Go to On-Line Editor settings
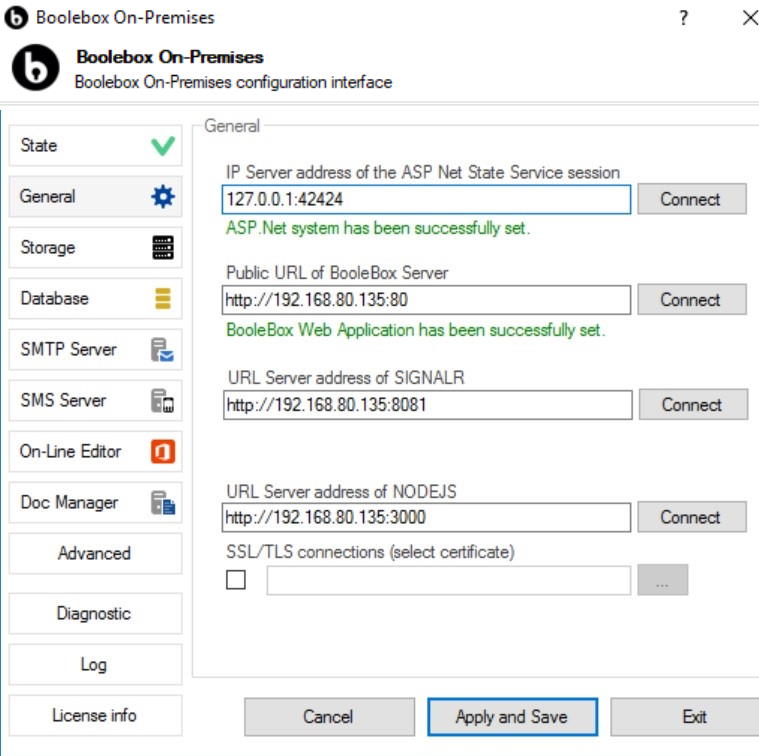Image resolution: width=759 pixels, height=756 pixels. (x=95, y=452)
